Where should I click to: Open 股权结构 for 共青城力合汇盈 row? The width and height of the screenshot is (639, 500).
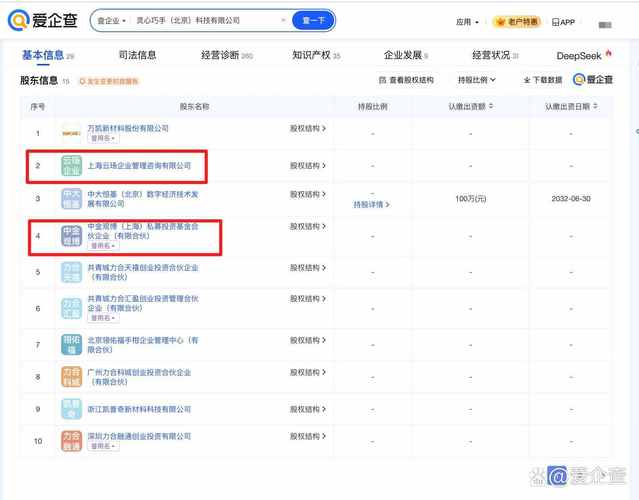(308, 299)
